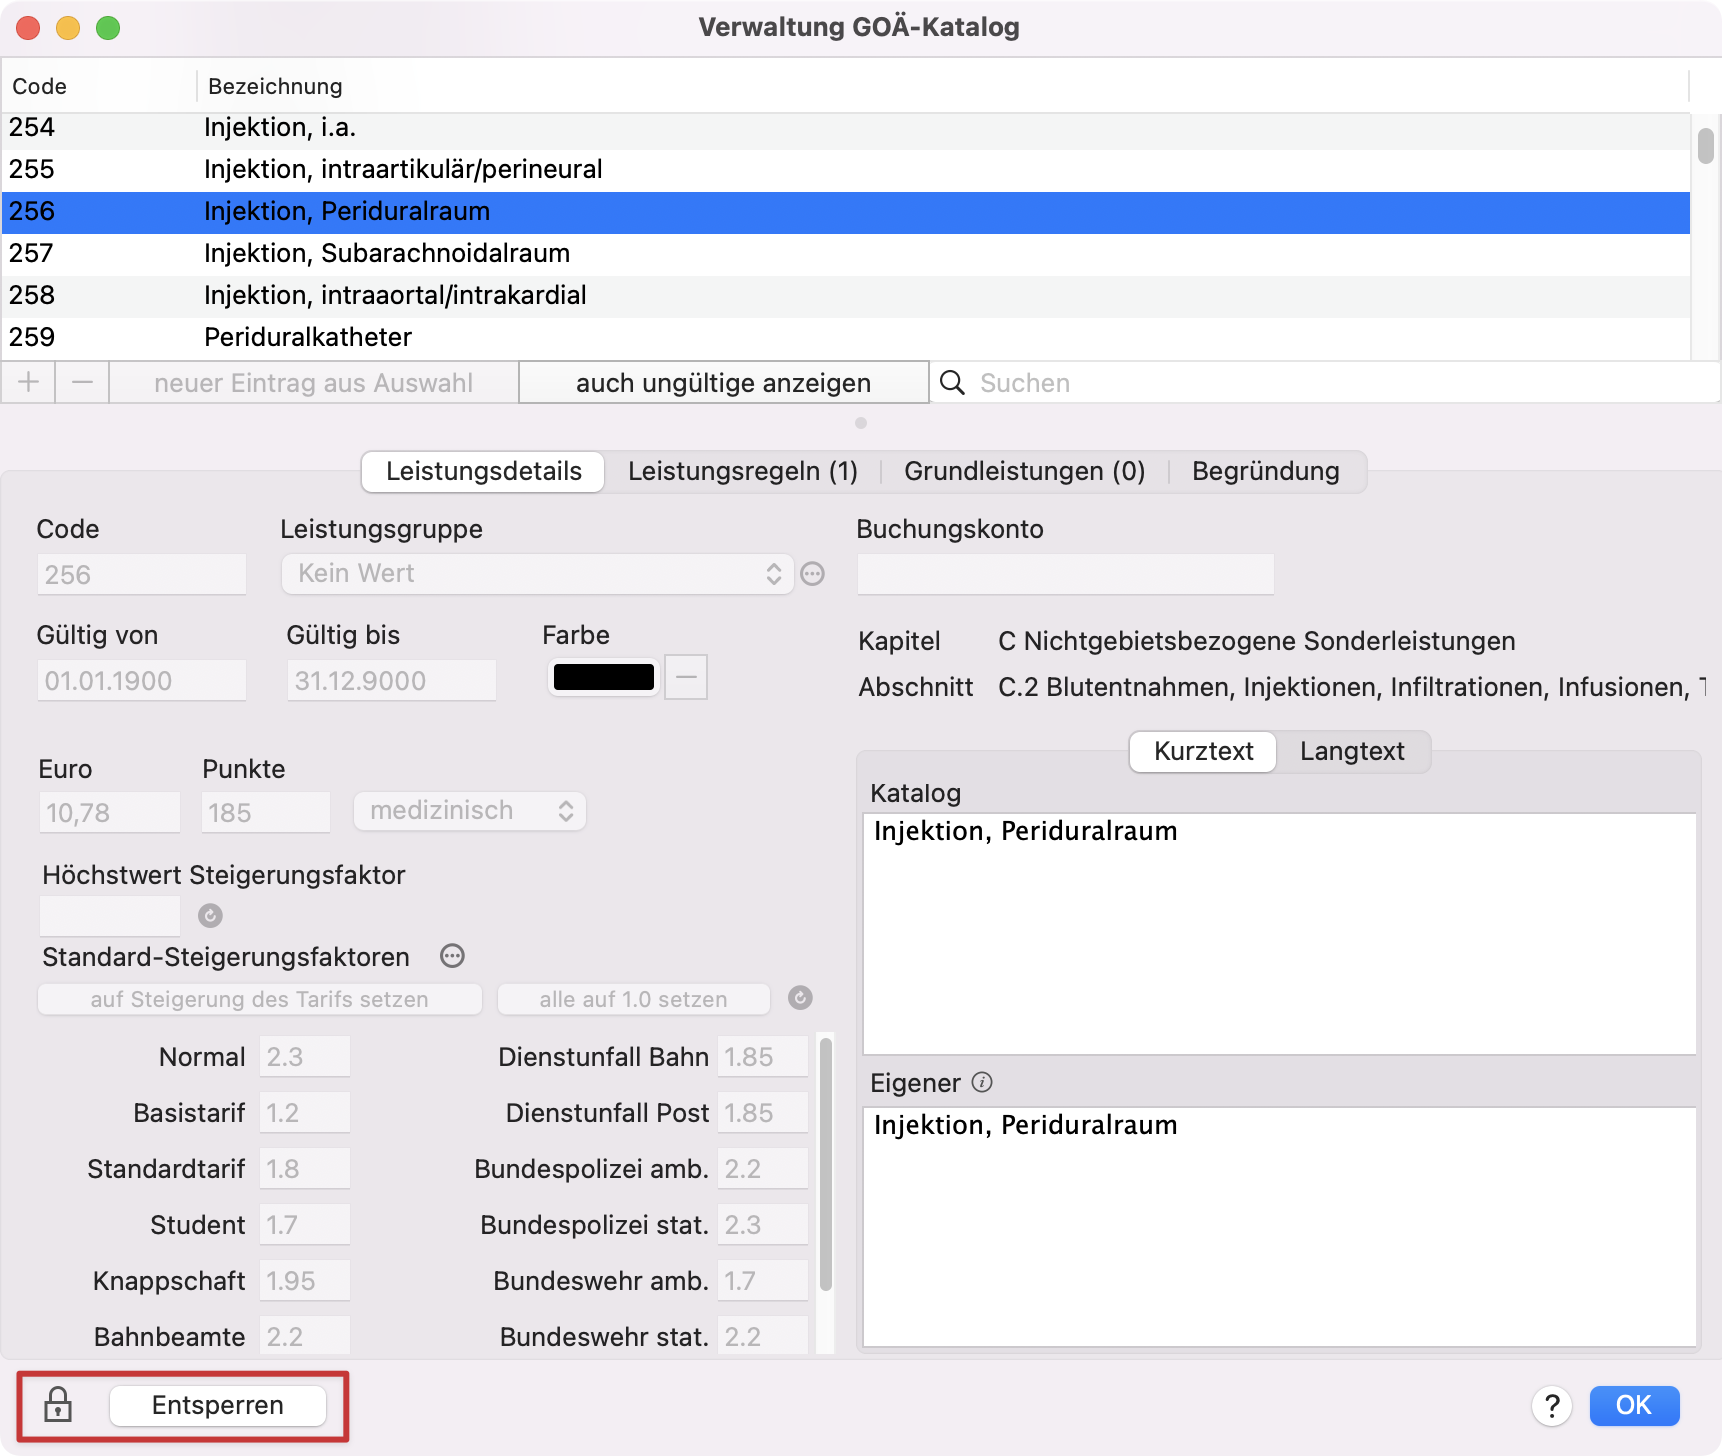The image size is (1722, 1456).
Task: Select the Langtext tab
Action: point(1352,751)
